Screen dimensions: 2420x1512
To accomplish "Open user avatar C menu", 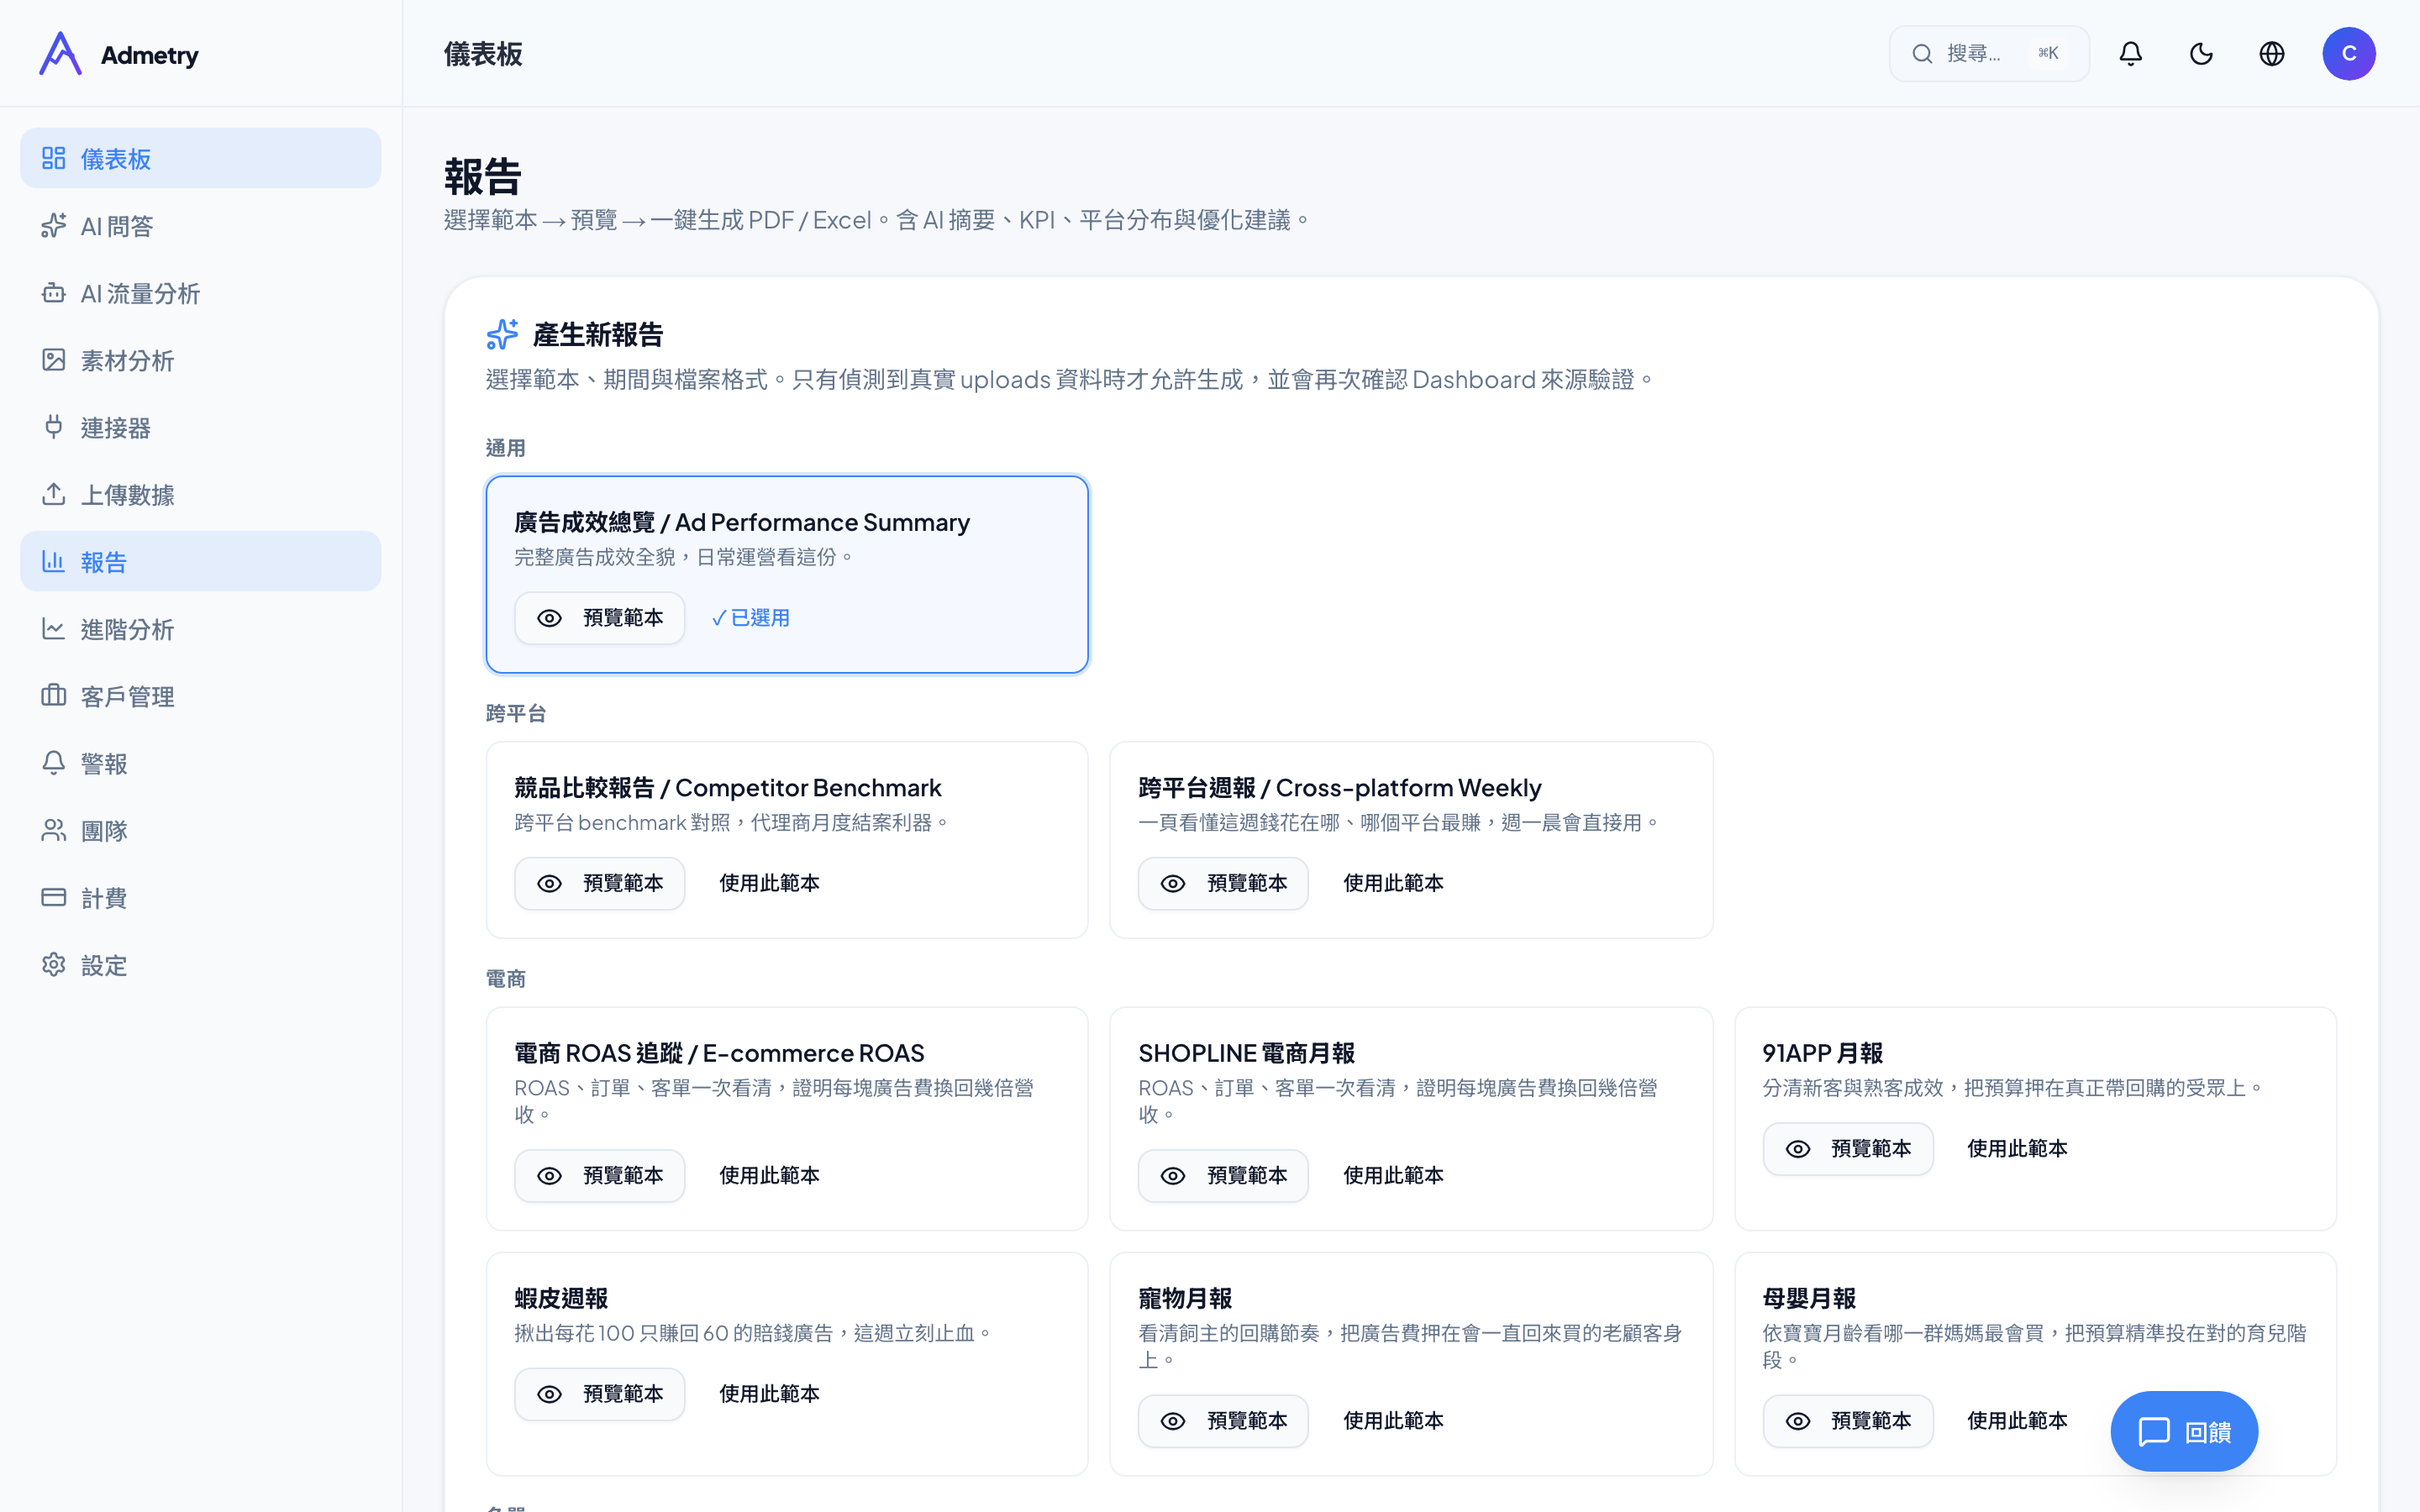I will click(2349, 54).
